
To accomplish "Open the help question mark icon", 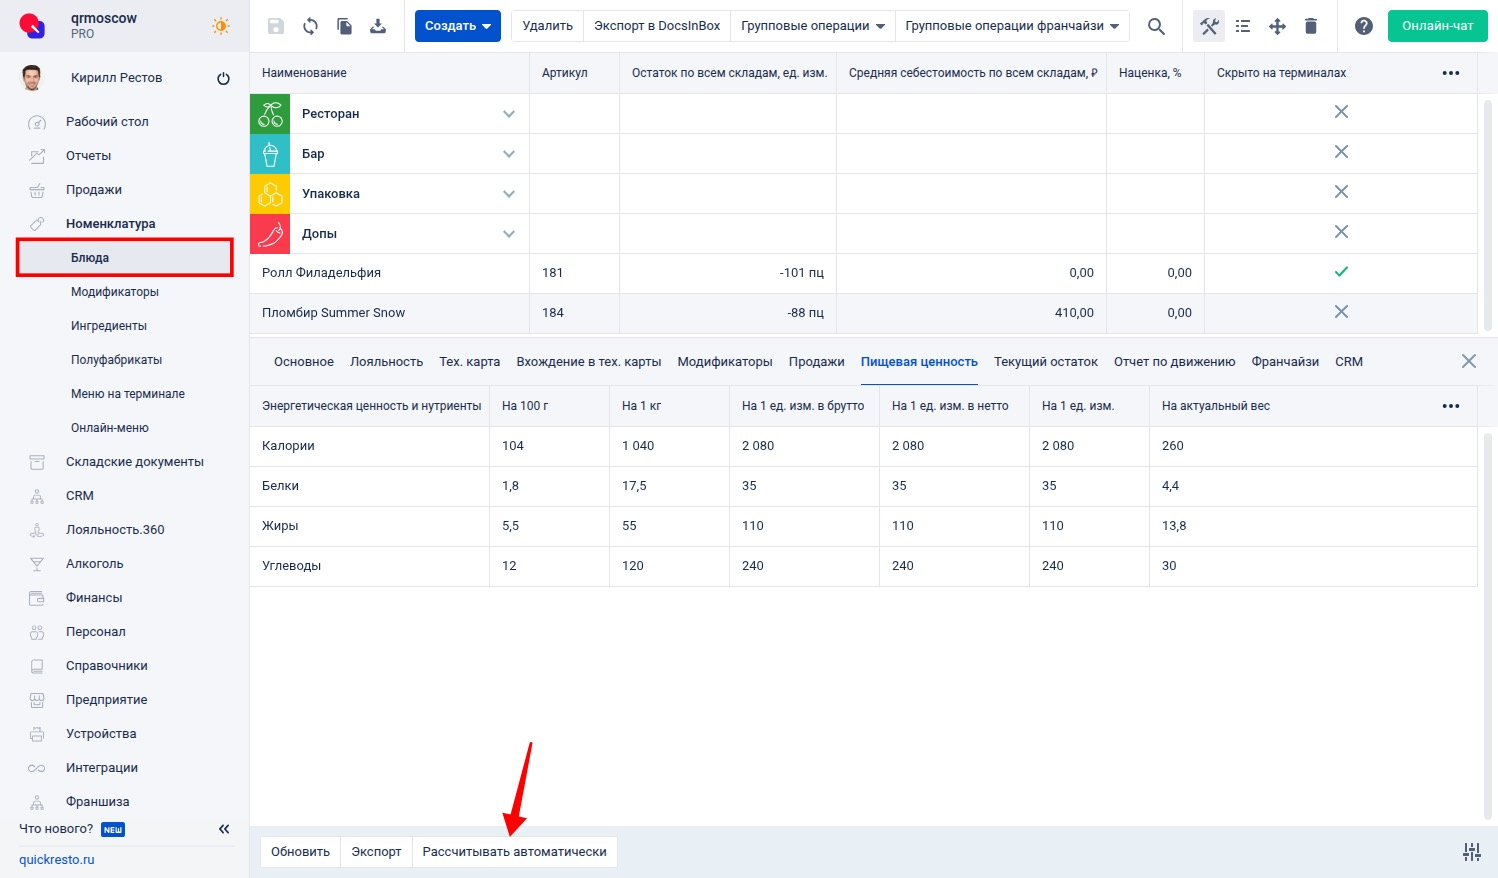I will [1363, 26].
